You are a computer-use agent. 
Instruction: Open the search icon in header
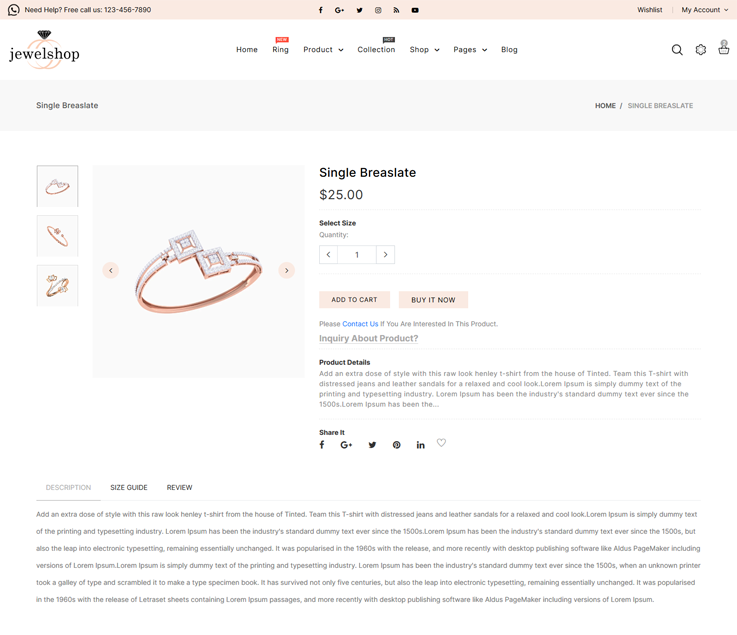[x=677, y=50]
